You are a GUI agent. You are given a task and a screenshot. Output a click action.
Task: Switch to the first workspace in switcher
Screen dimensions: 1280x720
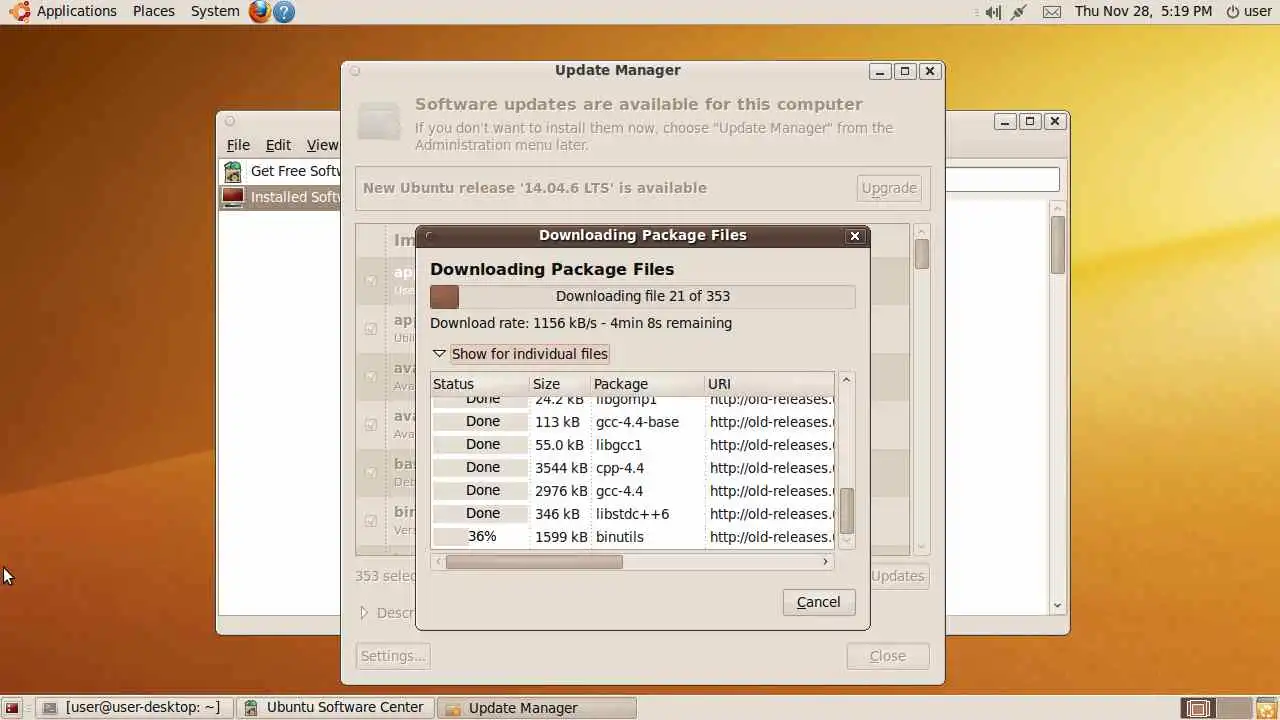pos(1197,708)
